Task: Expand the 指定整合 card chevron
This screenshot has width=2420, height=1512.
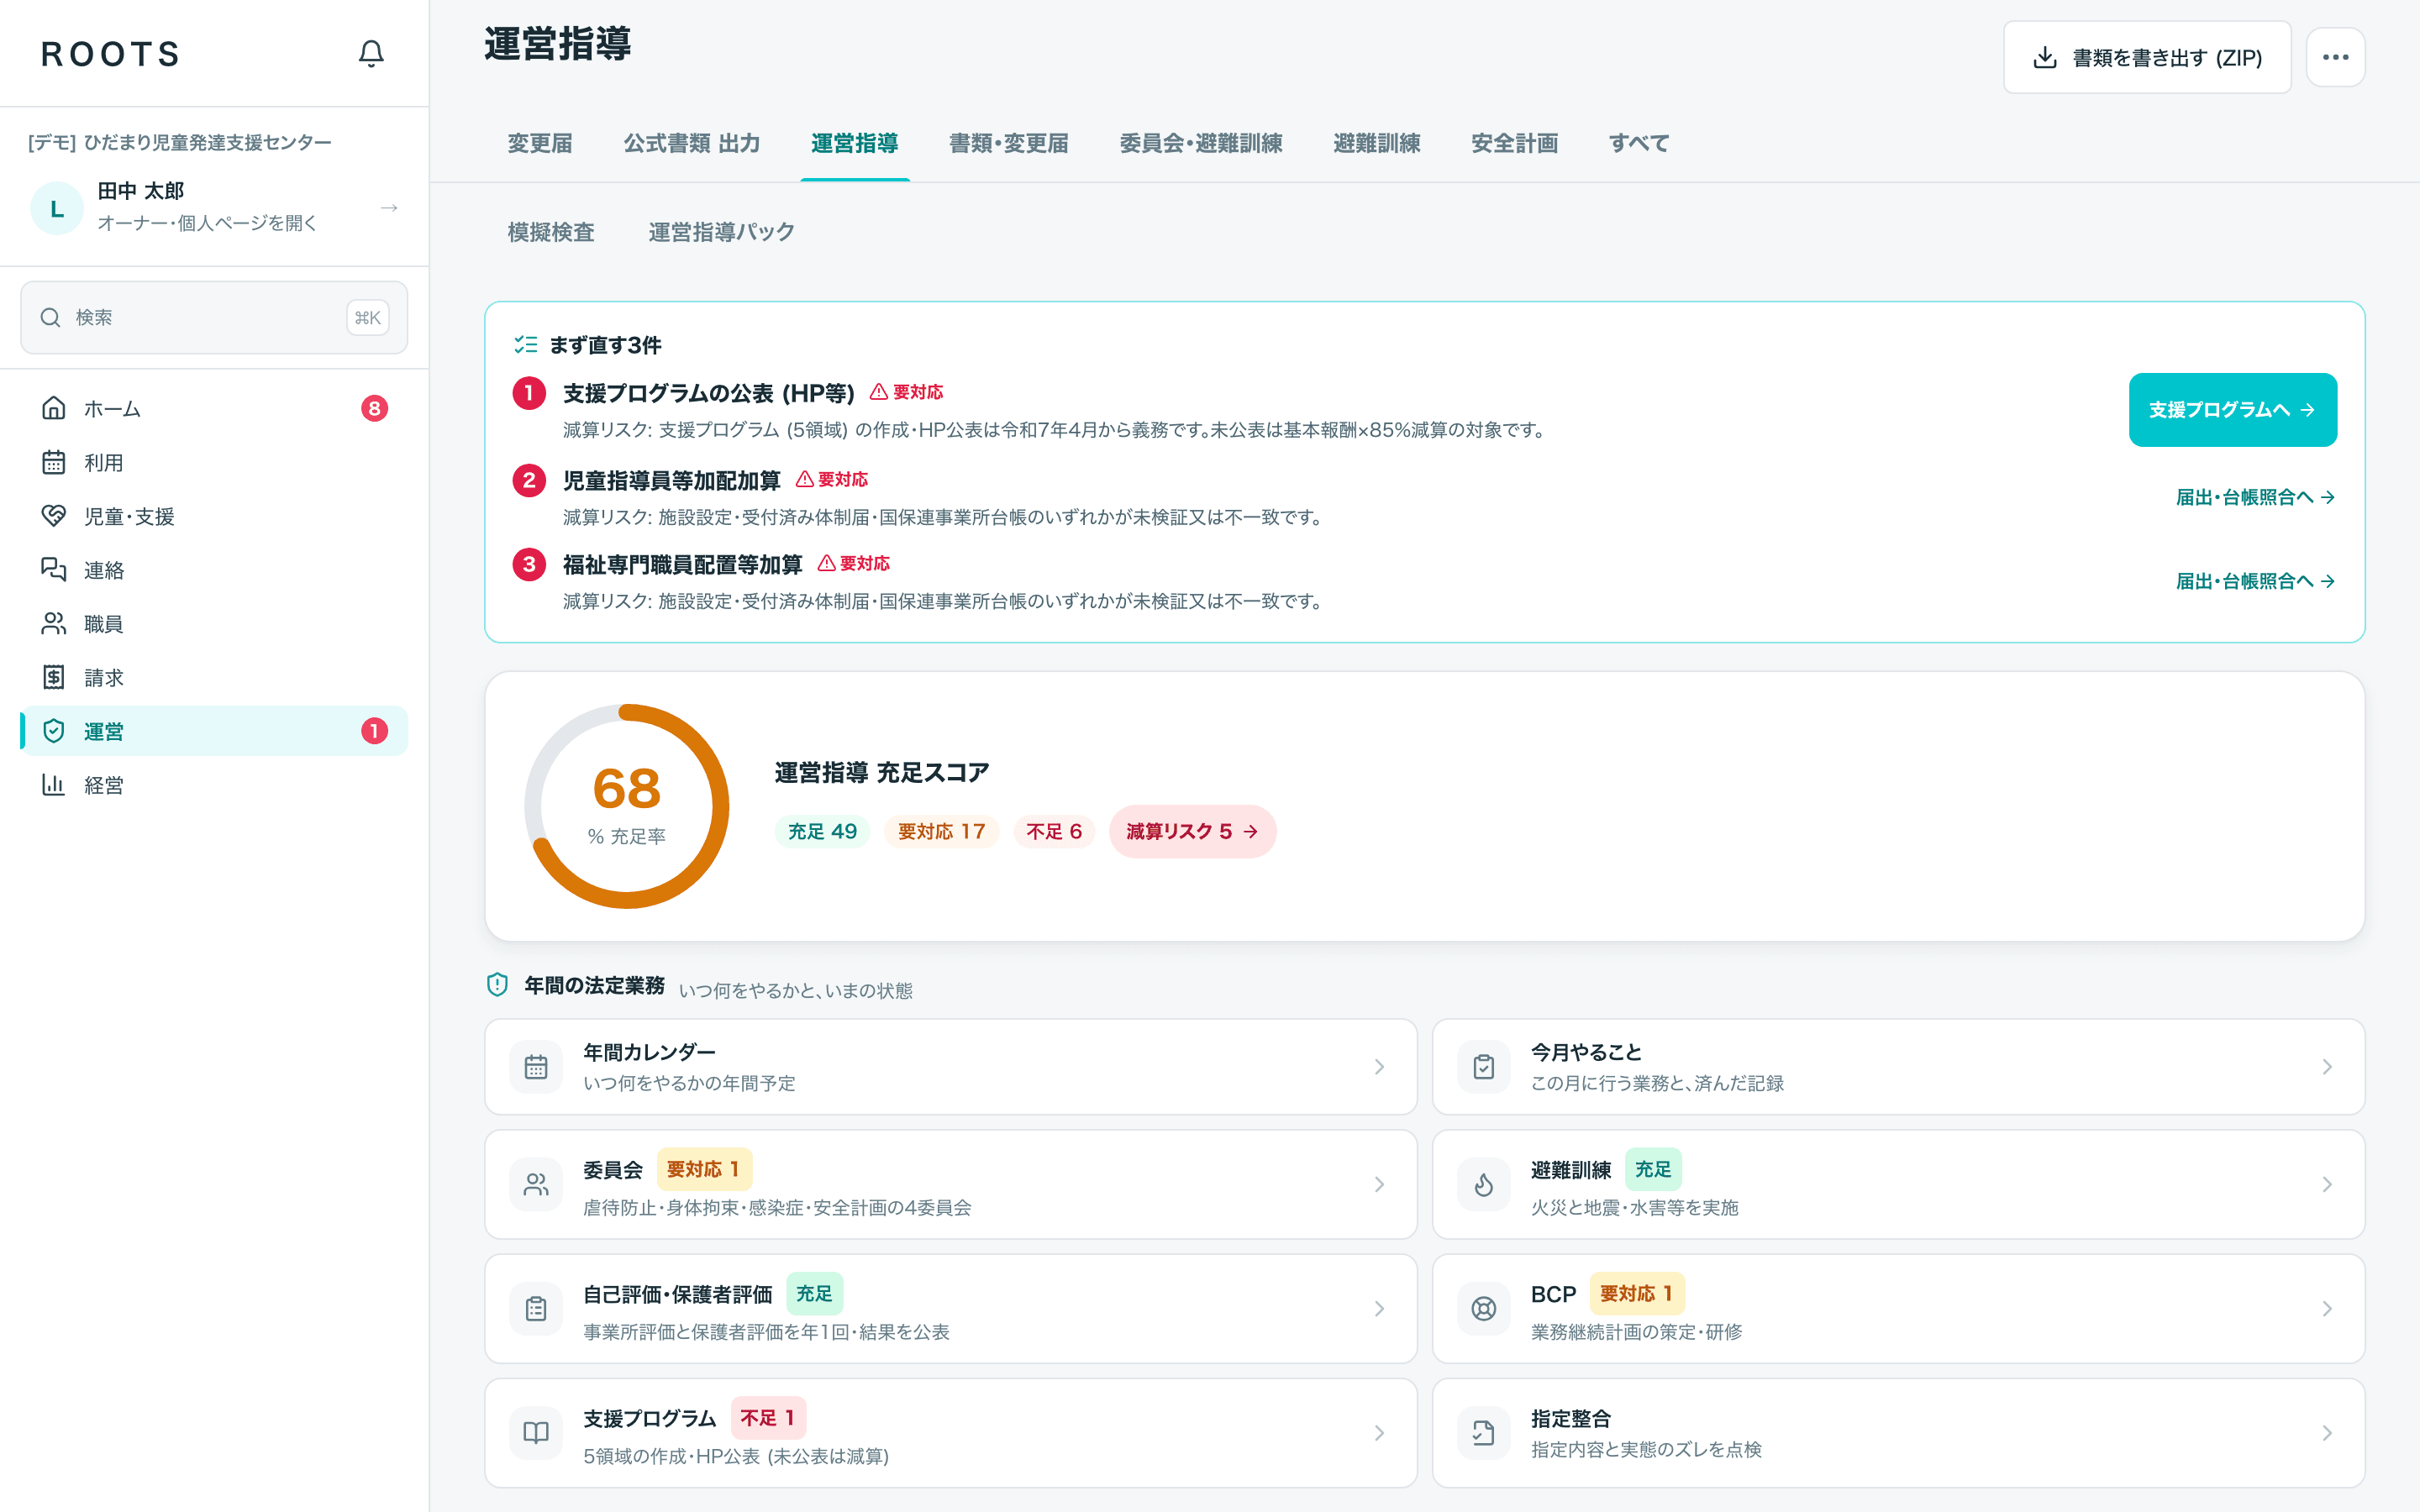Action: (x=2327, y=1433)
